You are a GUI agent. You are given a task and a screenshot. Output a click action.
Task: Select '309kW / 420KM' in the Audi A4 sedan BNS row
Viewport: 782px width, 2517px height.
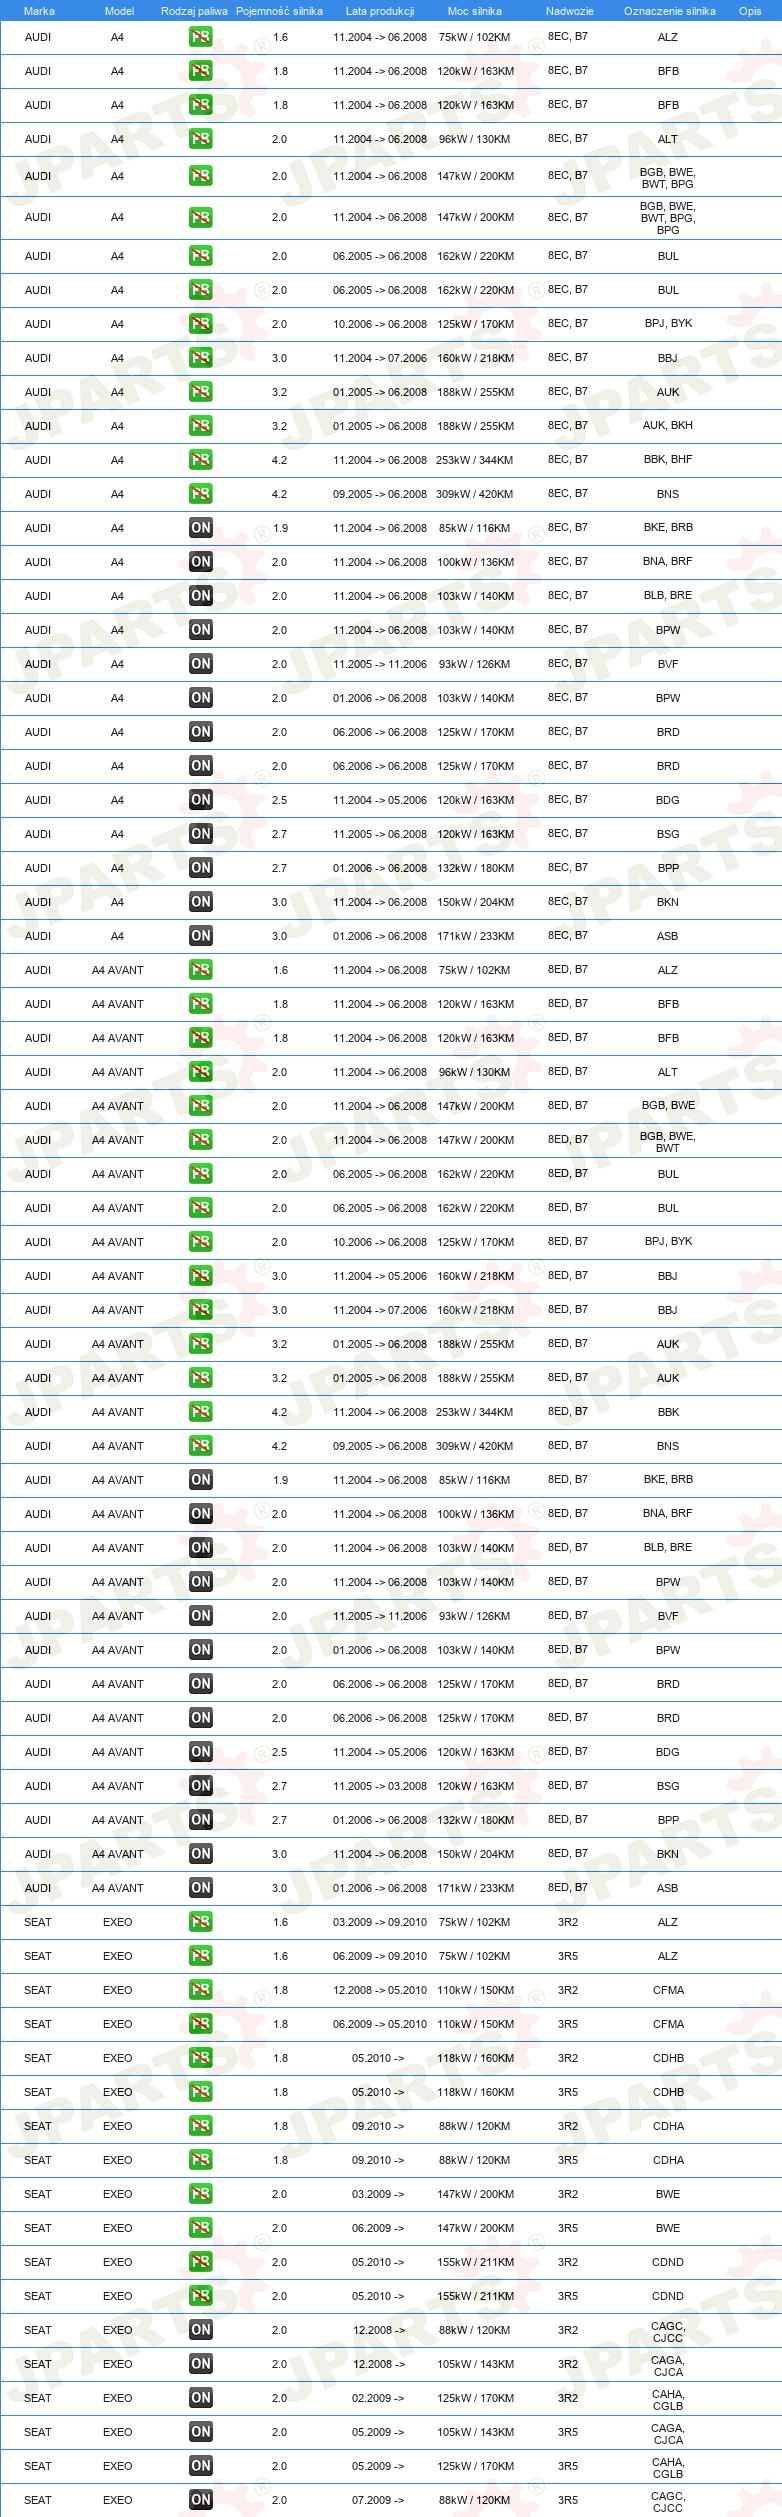pyautogui.click(x=475, y=494)
